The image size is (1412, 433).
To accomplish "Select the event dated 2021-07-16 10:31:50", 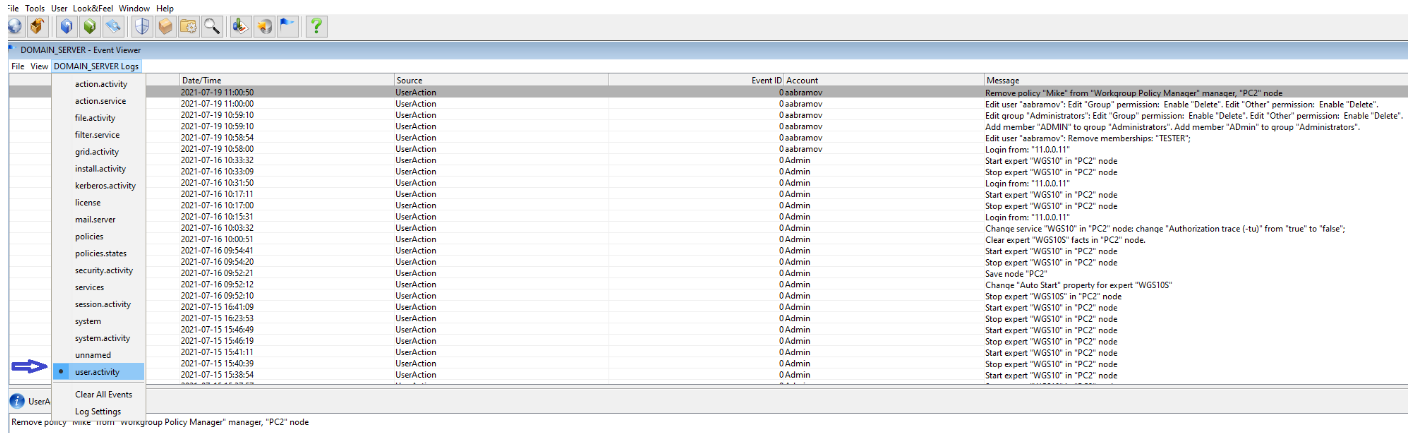I will (x=708, y=183).
